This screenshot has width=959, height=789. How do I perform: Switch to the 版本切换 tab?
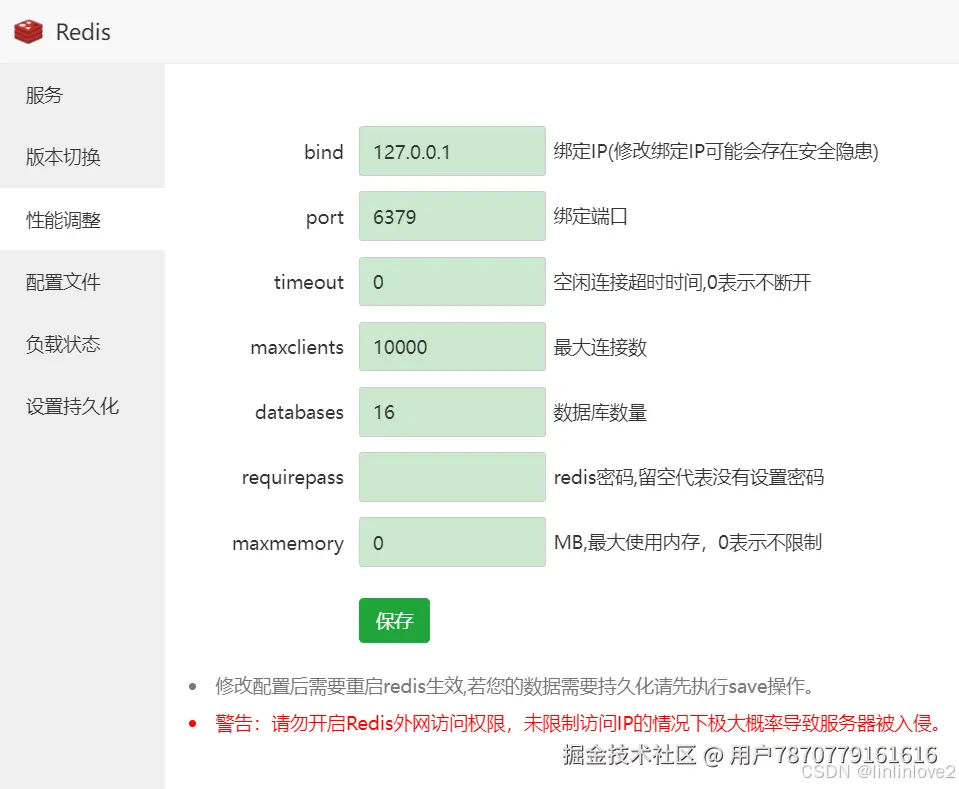point(82,157)
